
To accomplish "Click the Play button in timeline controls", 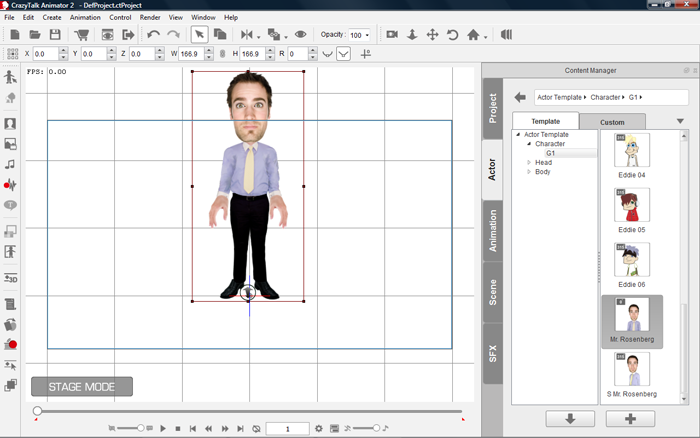I will click(x=163, y=428).
